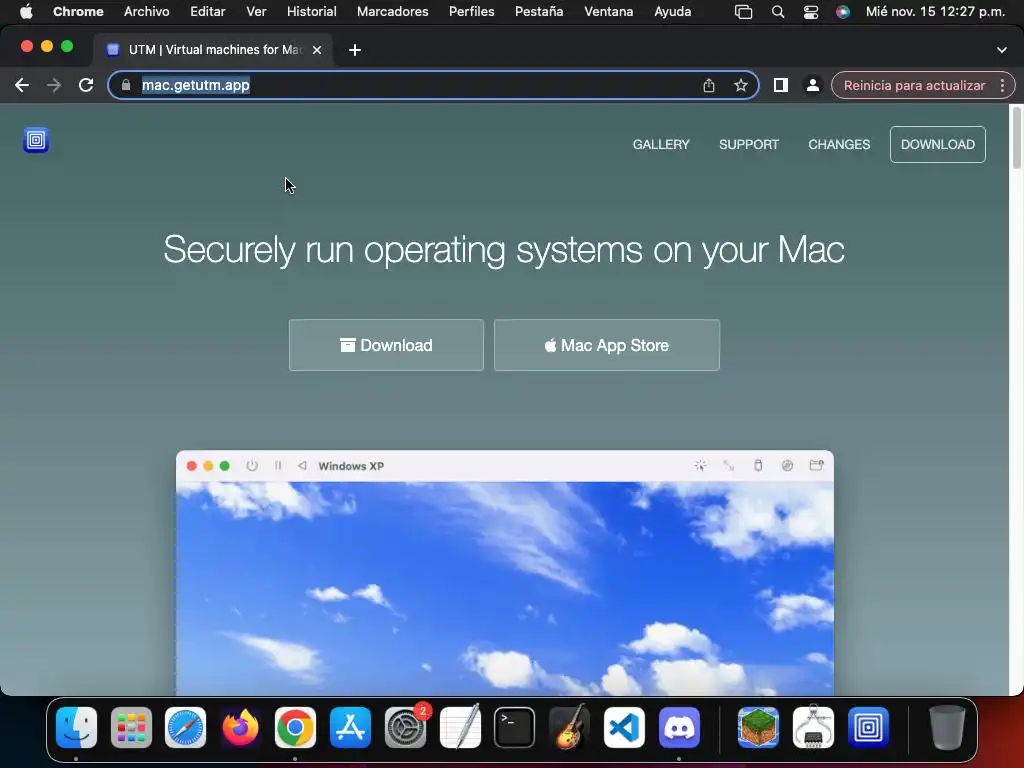Open the SUPPORT page link
The width and height of the screenshot is (1024, 768).
(748, 144)
